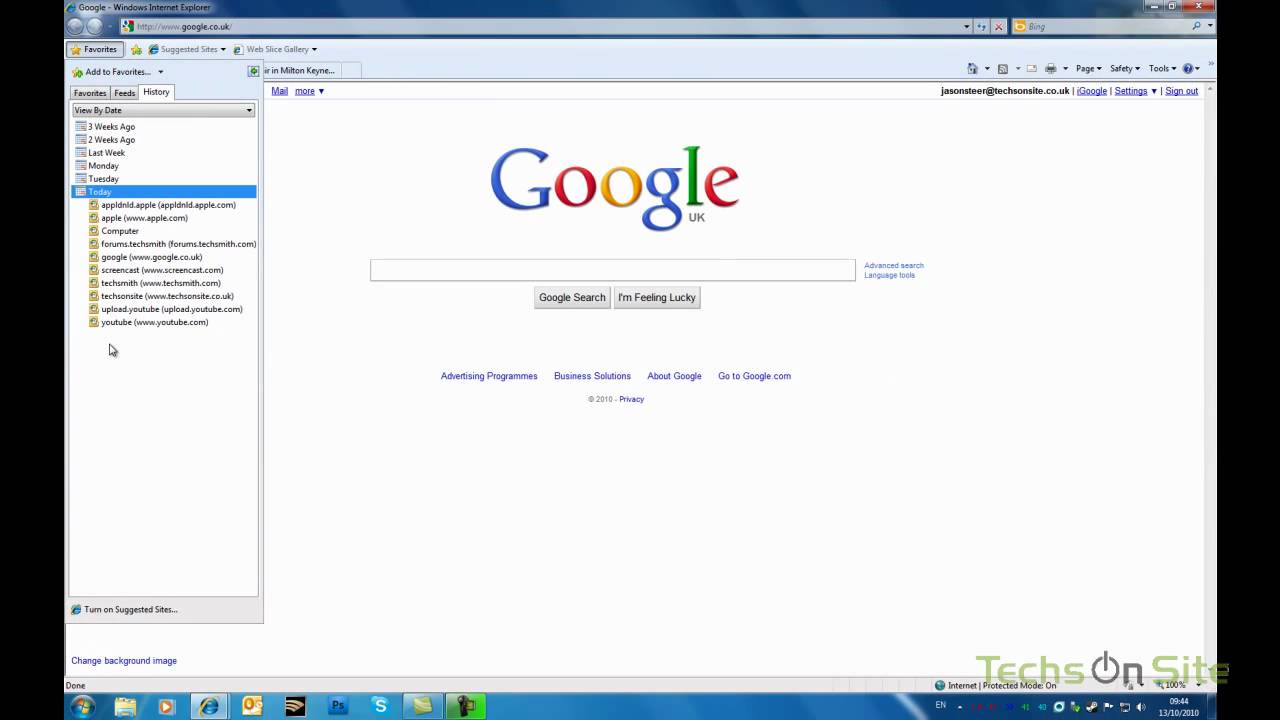1280x720 pixels.
Task: Open the Google Settings link
Action: coord(1131,91)
